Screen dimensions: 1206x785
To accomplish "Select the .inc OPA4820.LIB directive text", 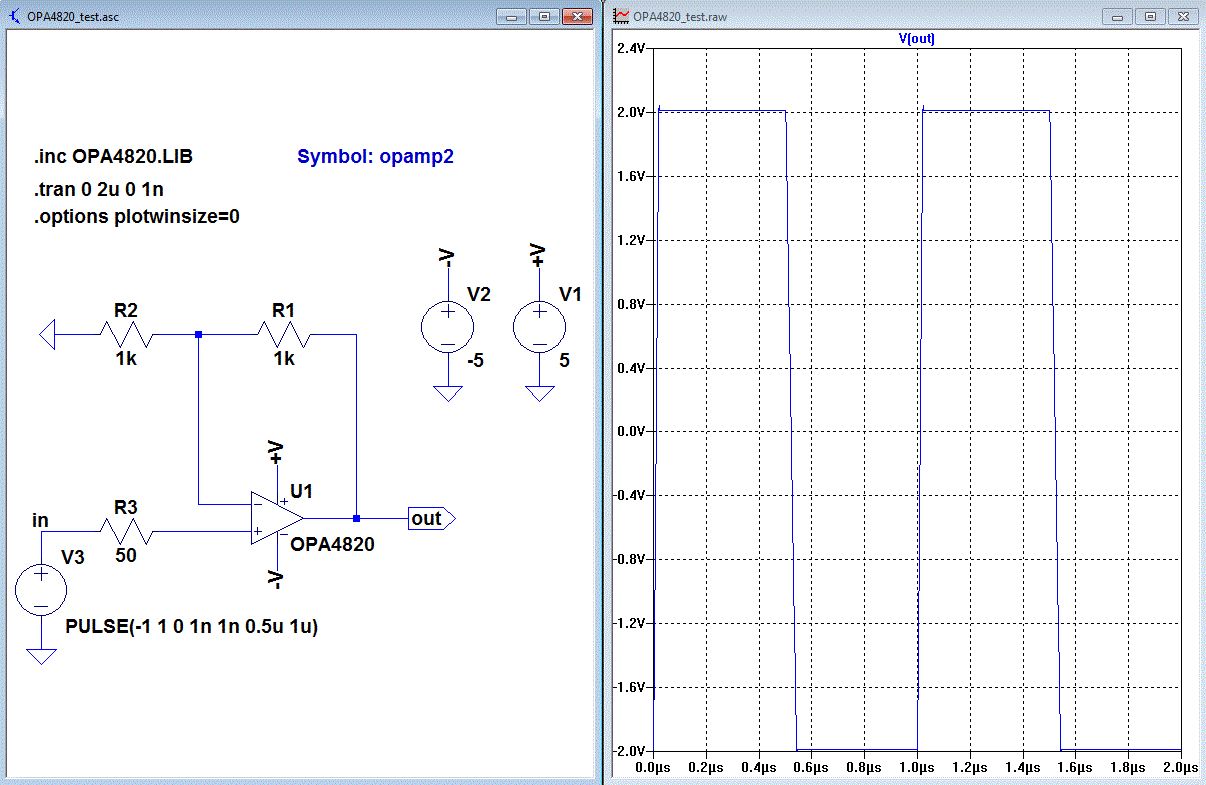I will click(x=127, y=158).
